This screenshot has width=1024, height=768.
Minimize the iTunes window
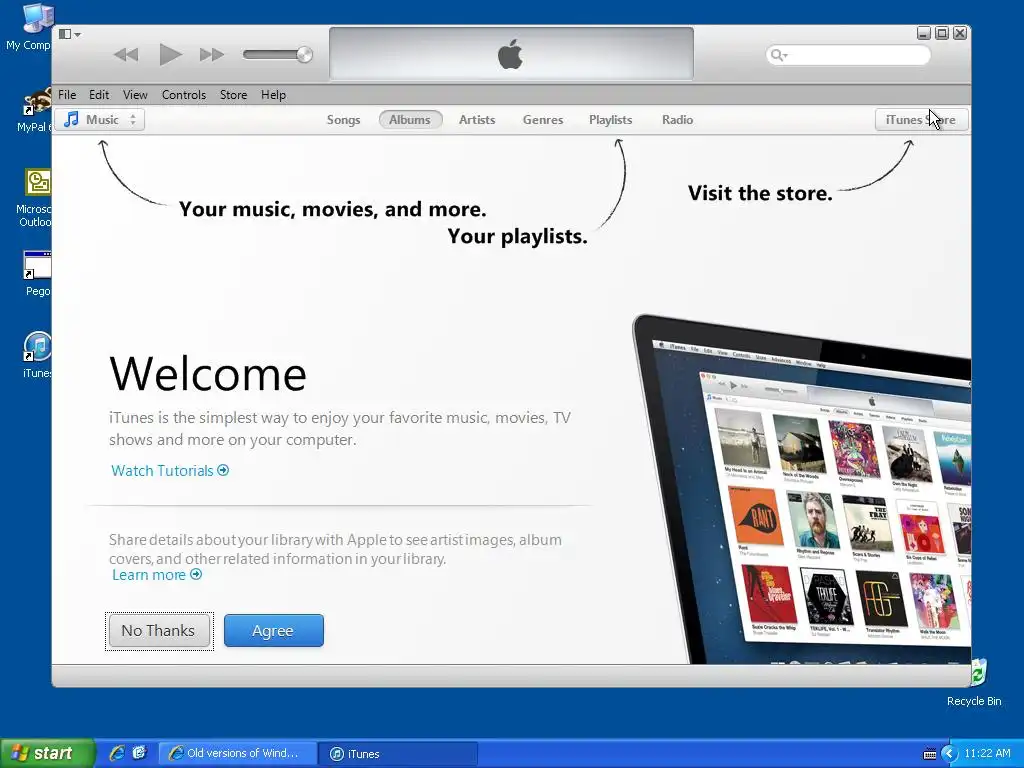pyautogui.click(x=923, y=33)
